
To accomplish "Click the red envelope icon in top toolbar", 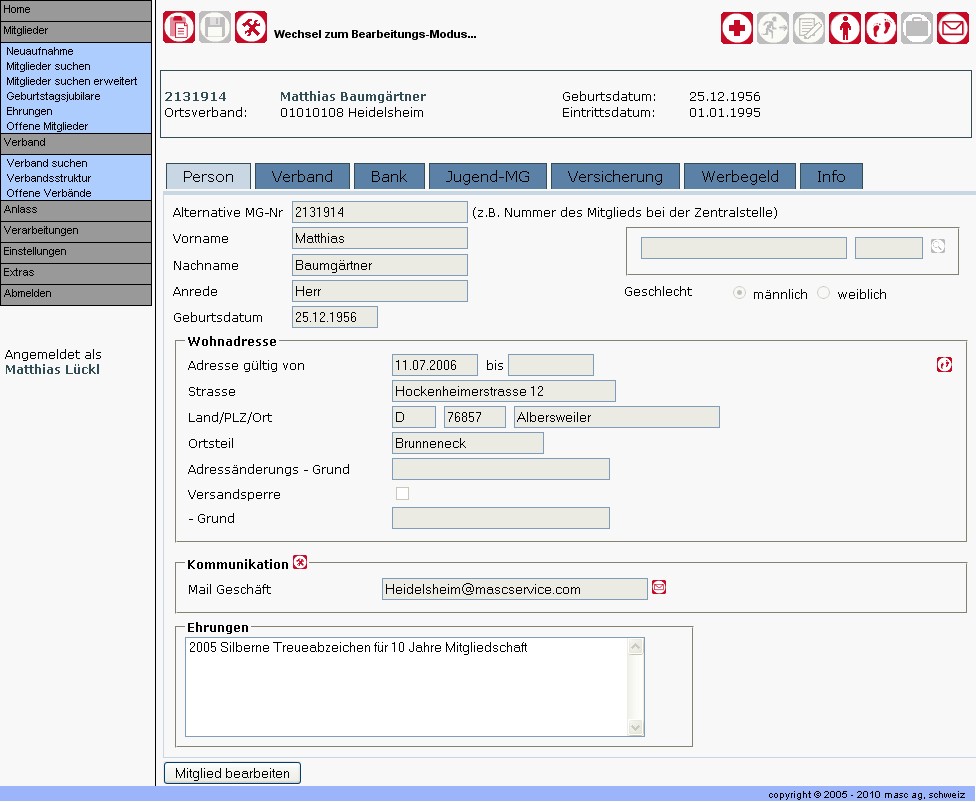I will click(x=953, y=28).
